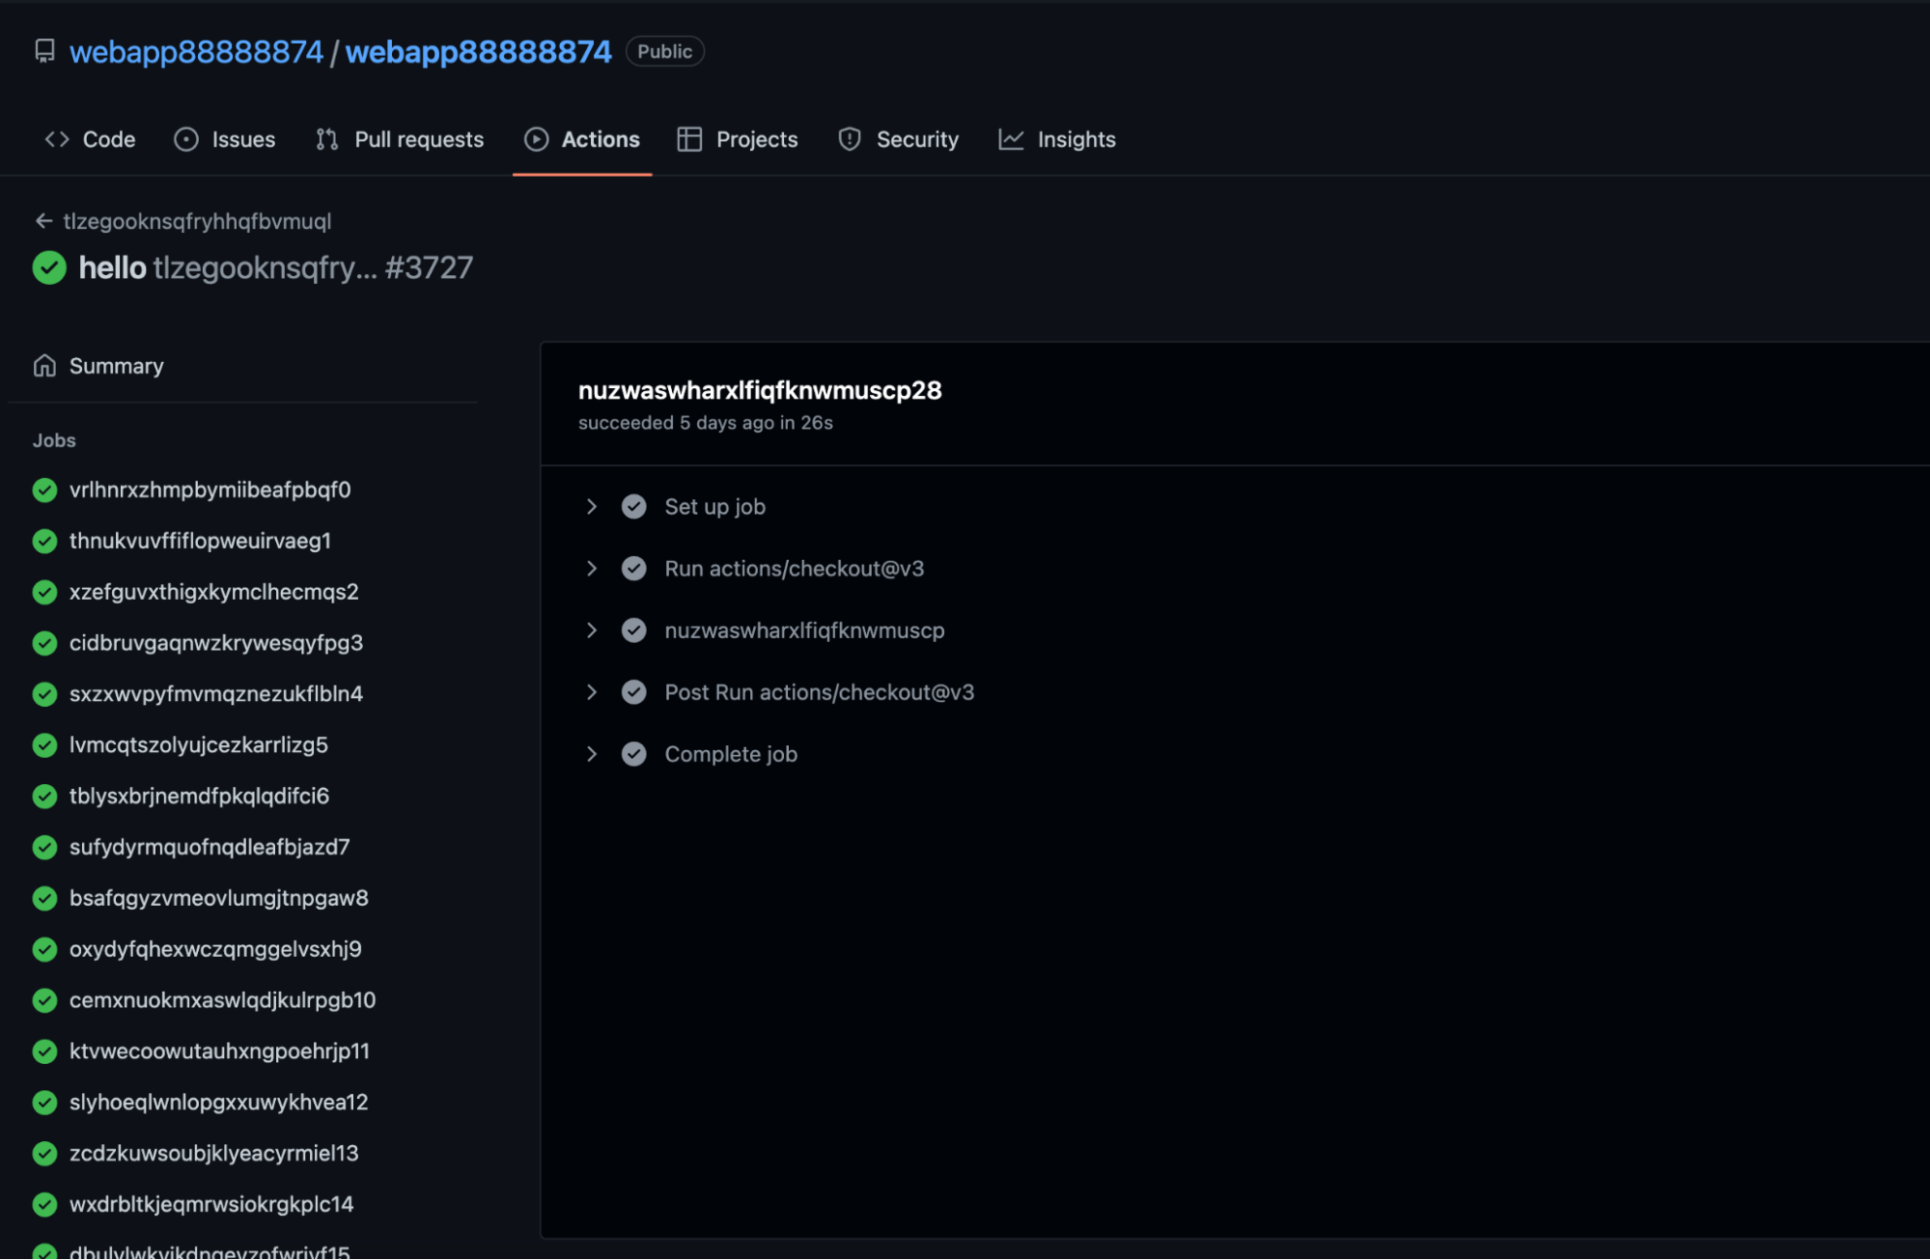Expand the Post Run actions/checkout@v3 step
The image size is (1930, 1260).
591,691
